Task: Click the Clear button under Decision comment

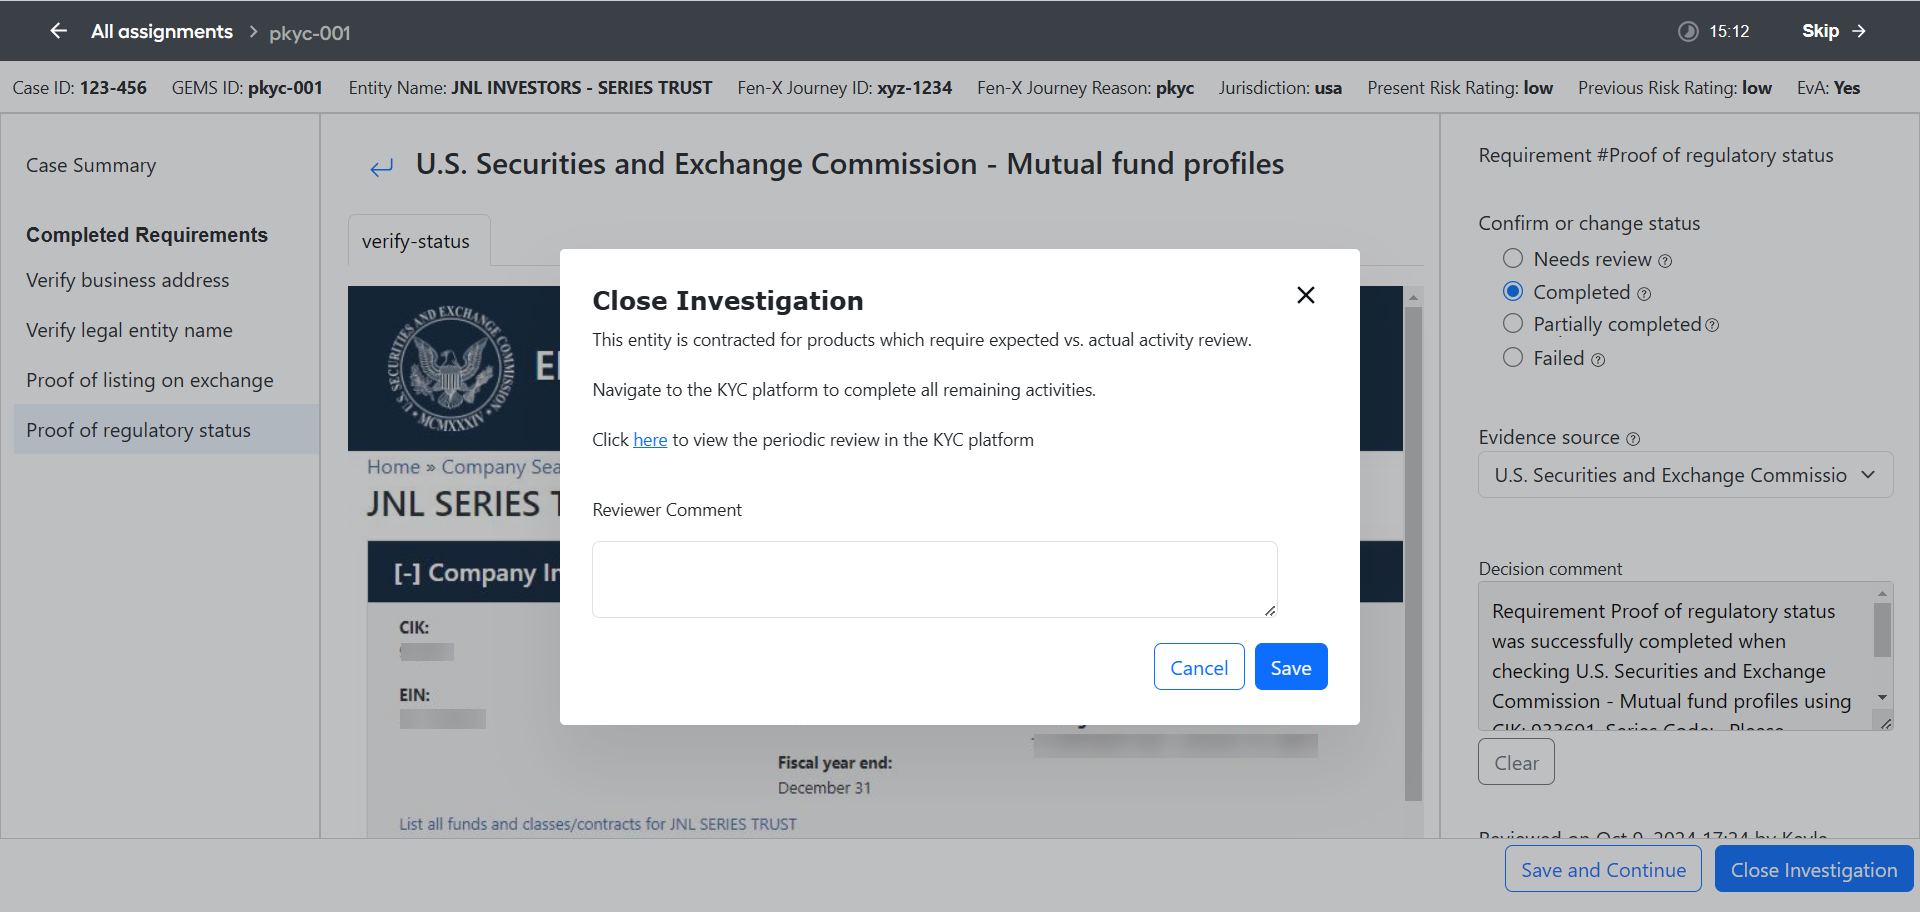Action: pos(1516,762)
